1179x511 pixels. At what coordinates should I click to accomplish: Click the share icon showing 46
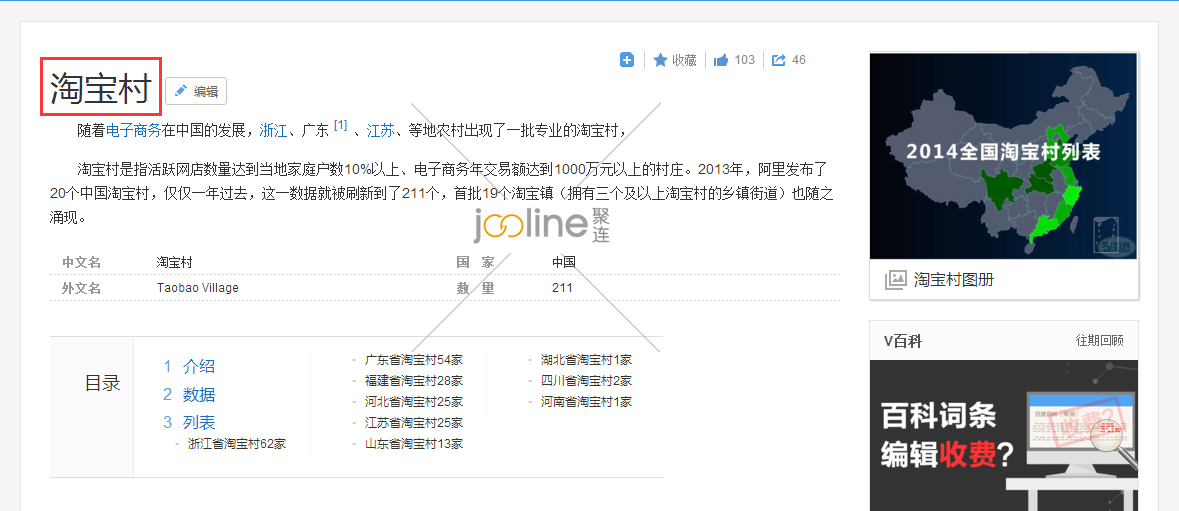[x=779, y=60]
